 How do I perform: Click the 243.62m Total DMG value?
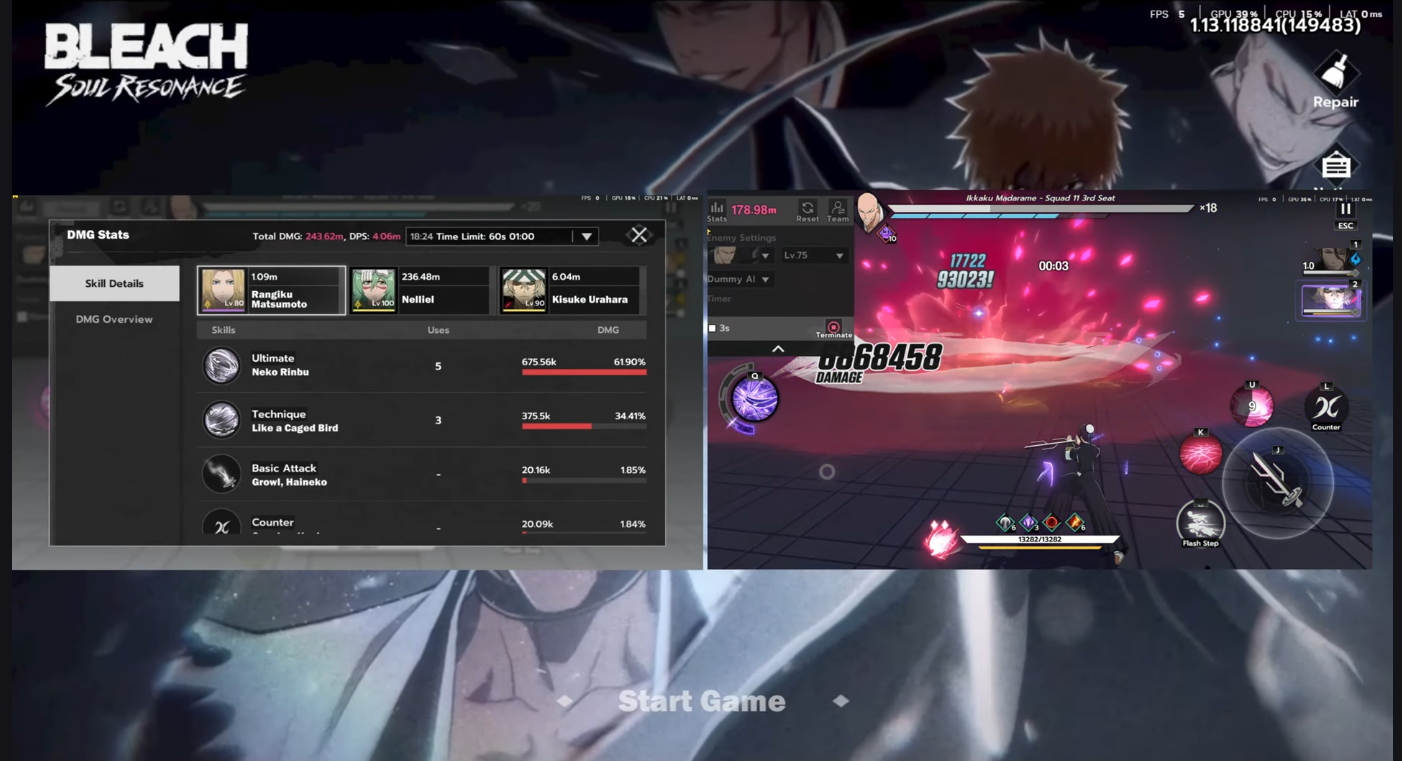click(325, 236)
